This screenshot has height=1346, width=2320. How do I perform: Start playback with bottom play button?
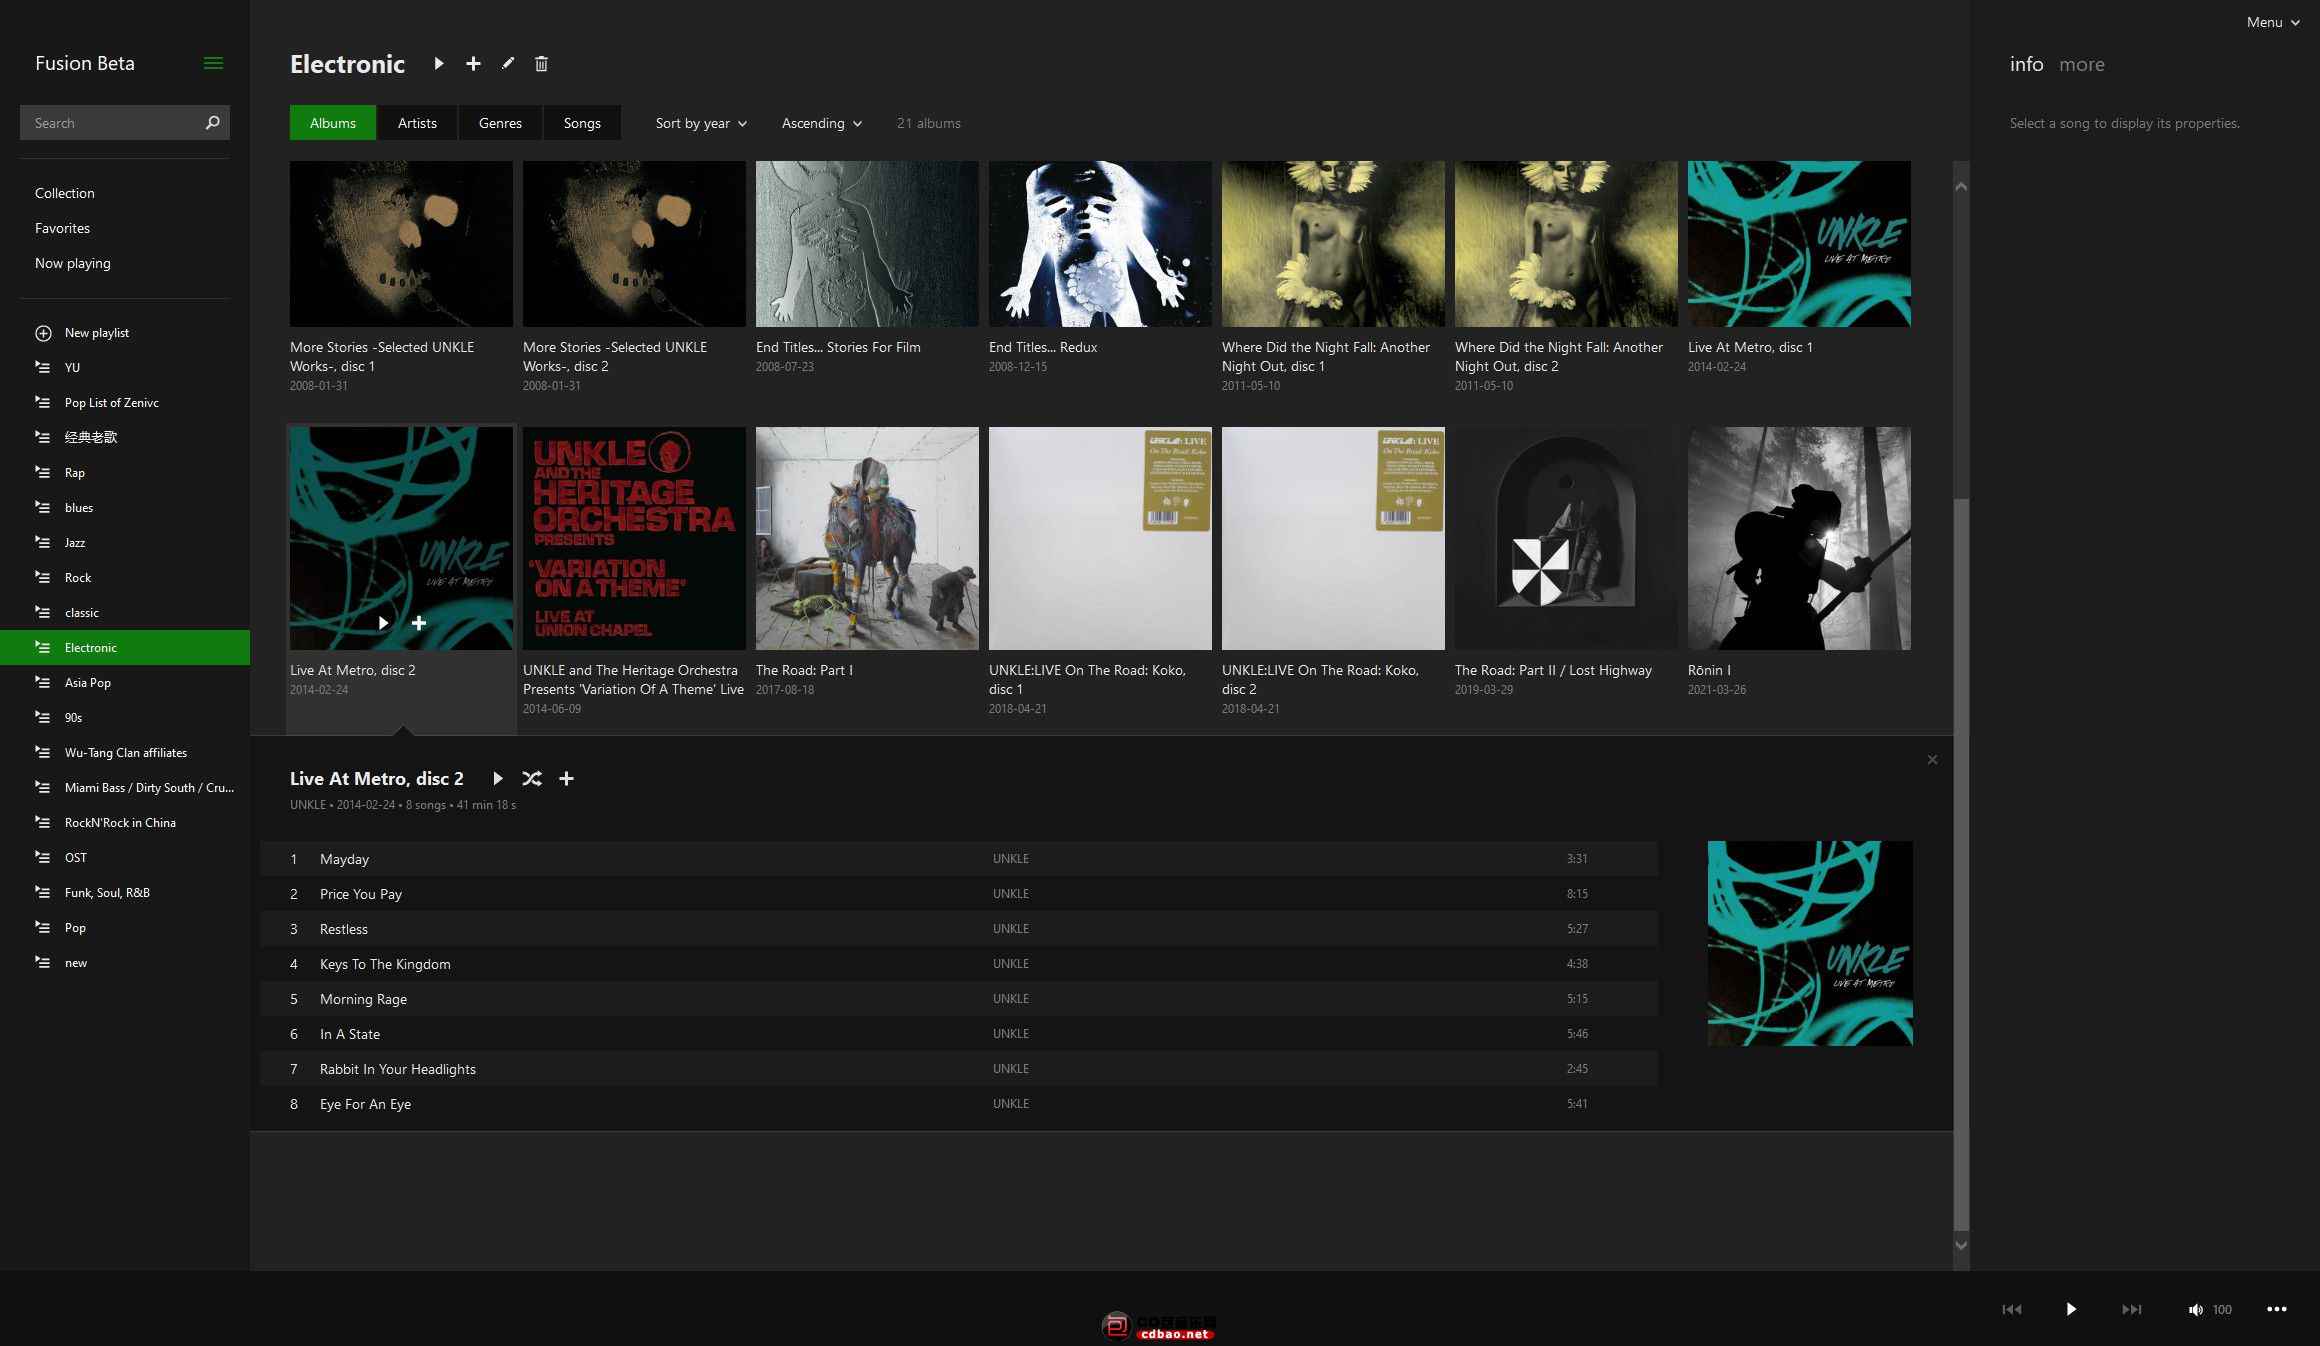click(2071, 1309)
